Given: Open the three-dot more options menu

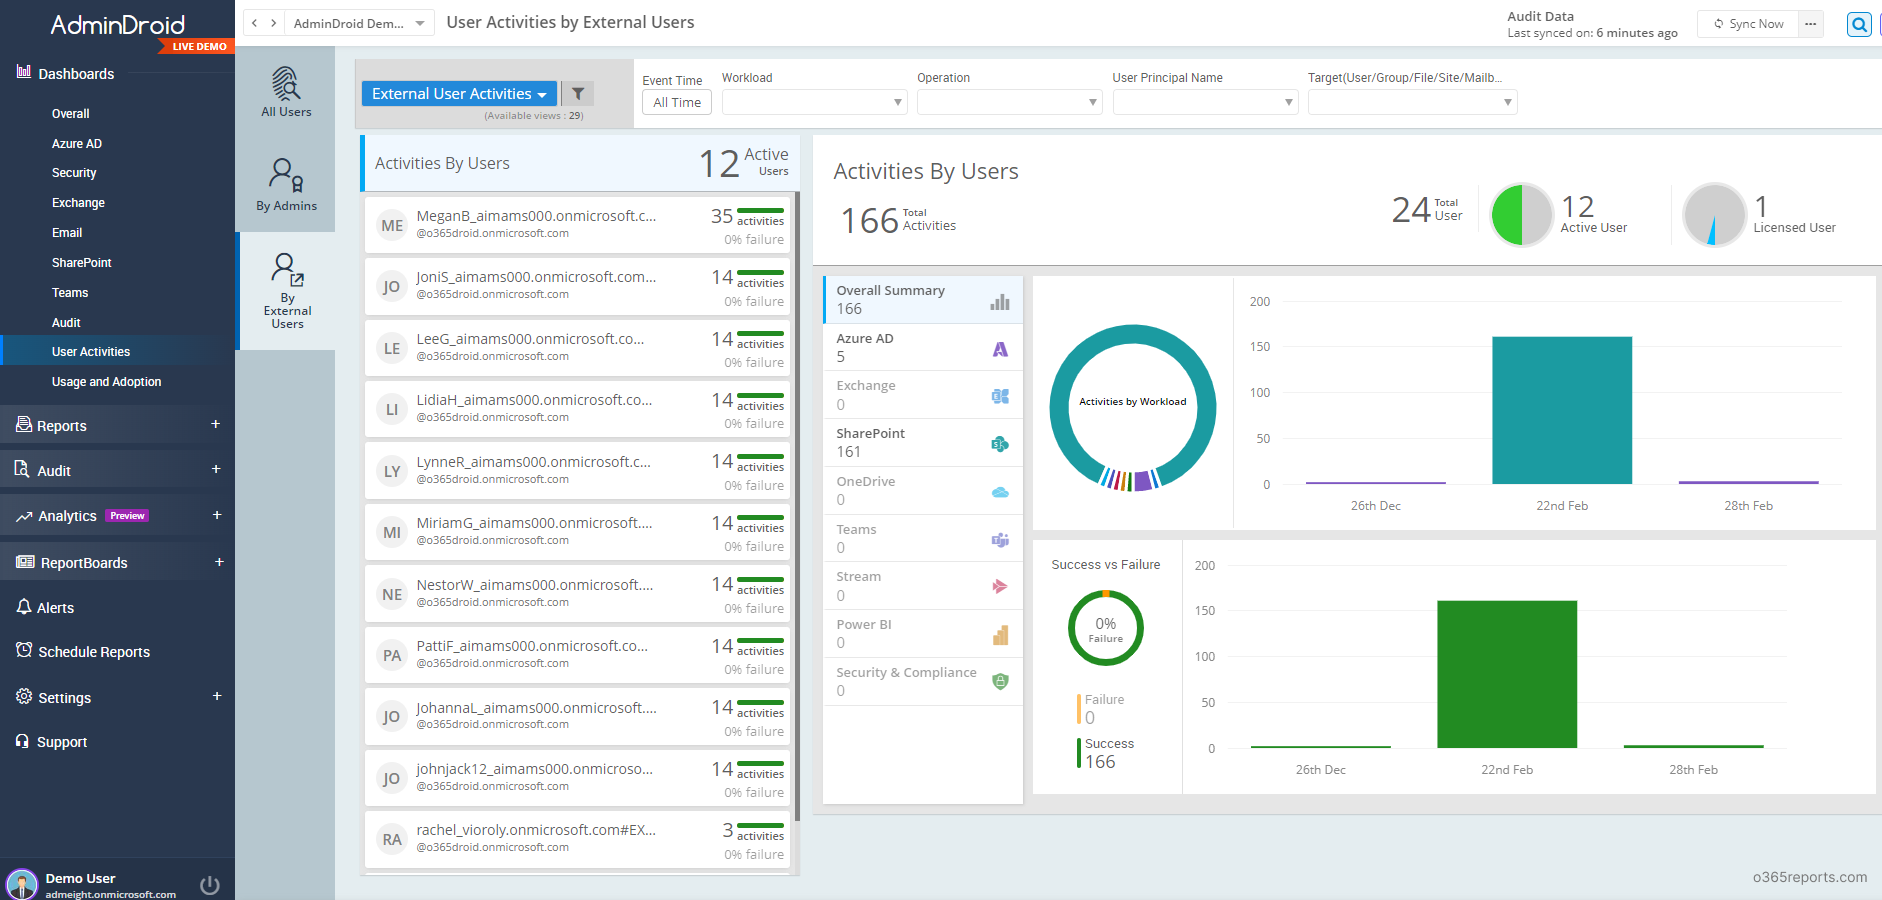Looking at the screenshot, I should [1811, 24].
